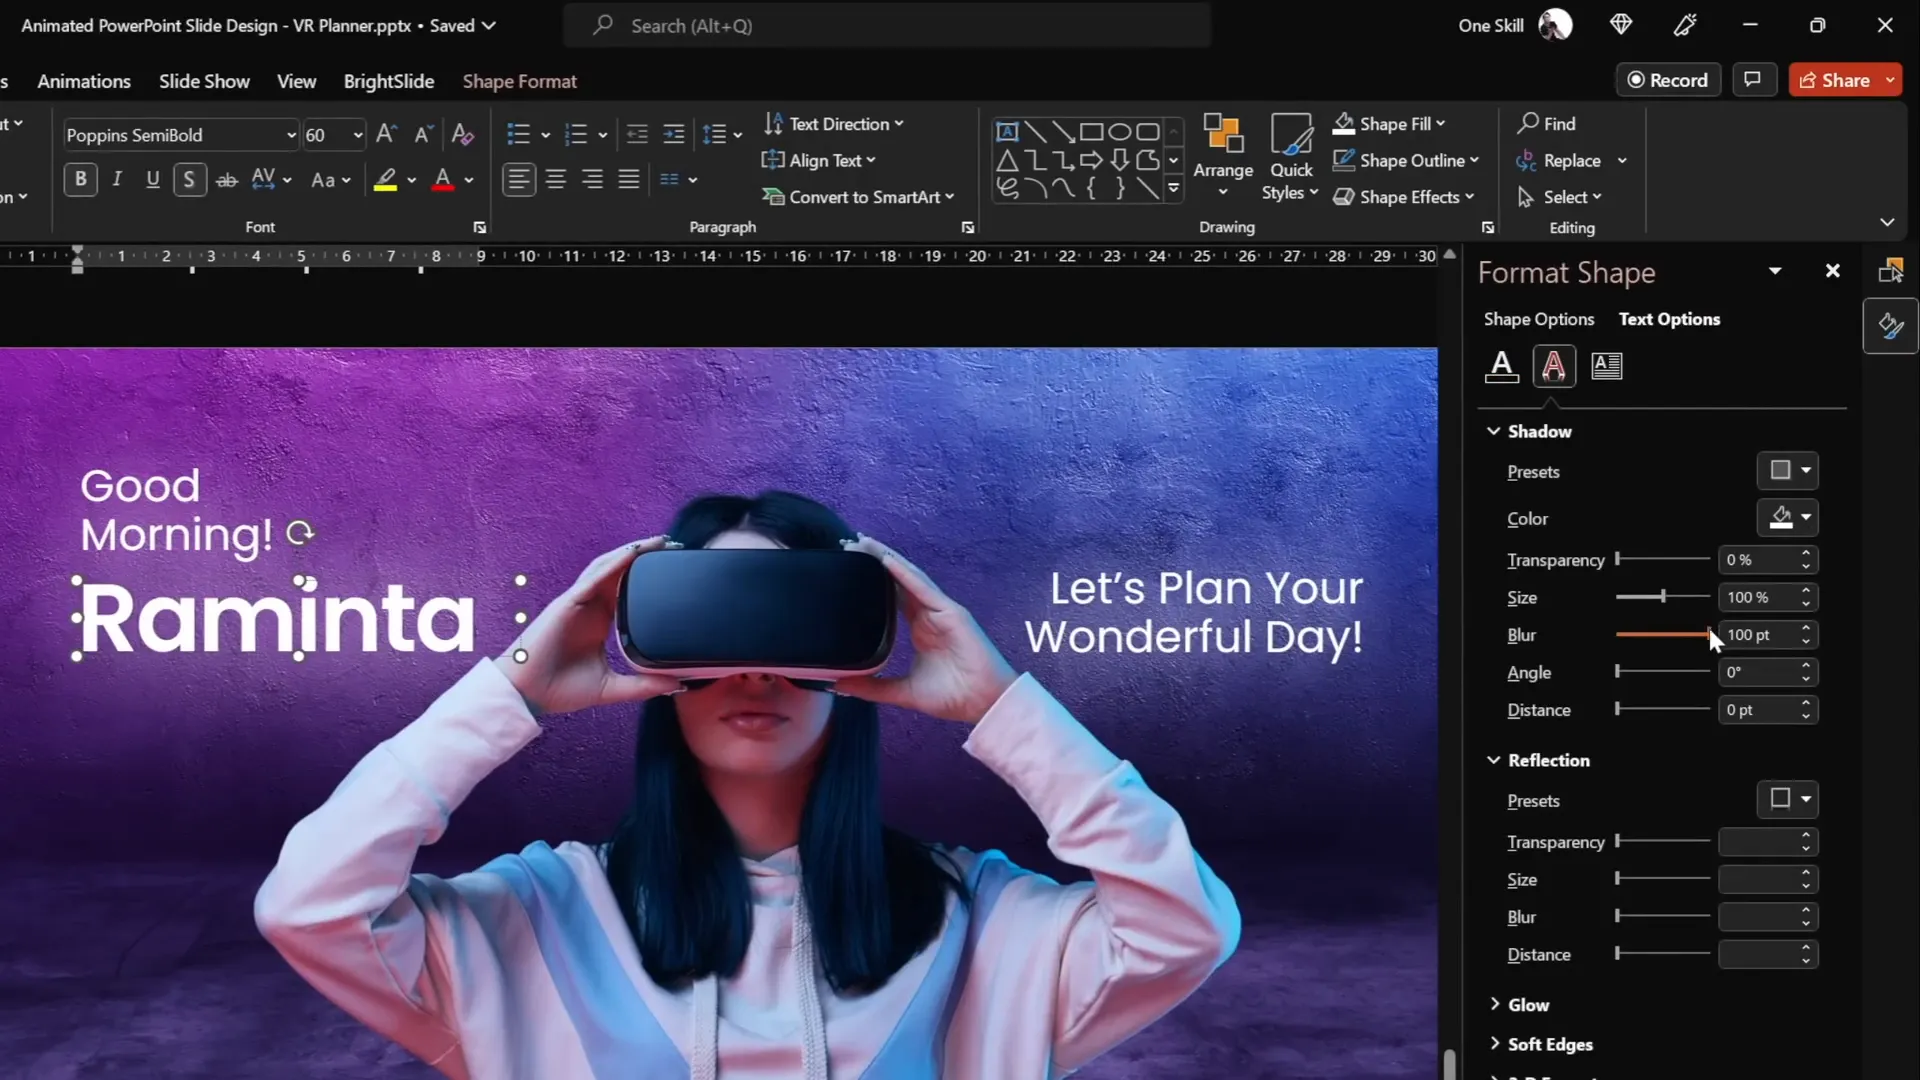Apply font color red swatch

tap(443, 180)
